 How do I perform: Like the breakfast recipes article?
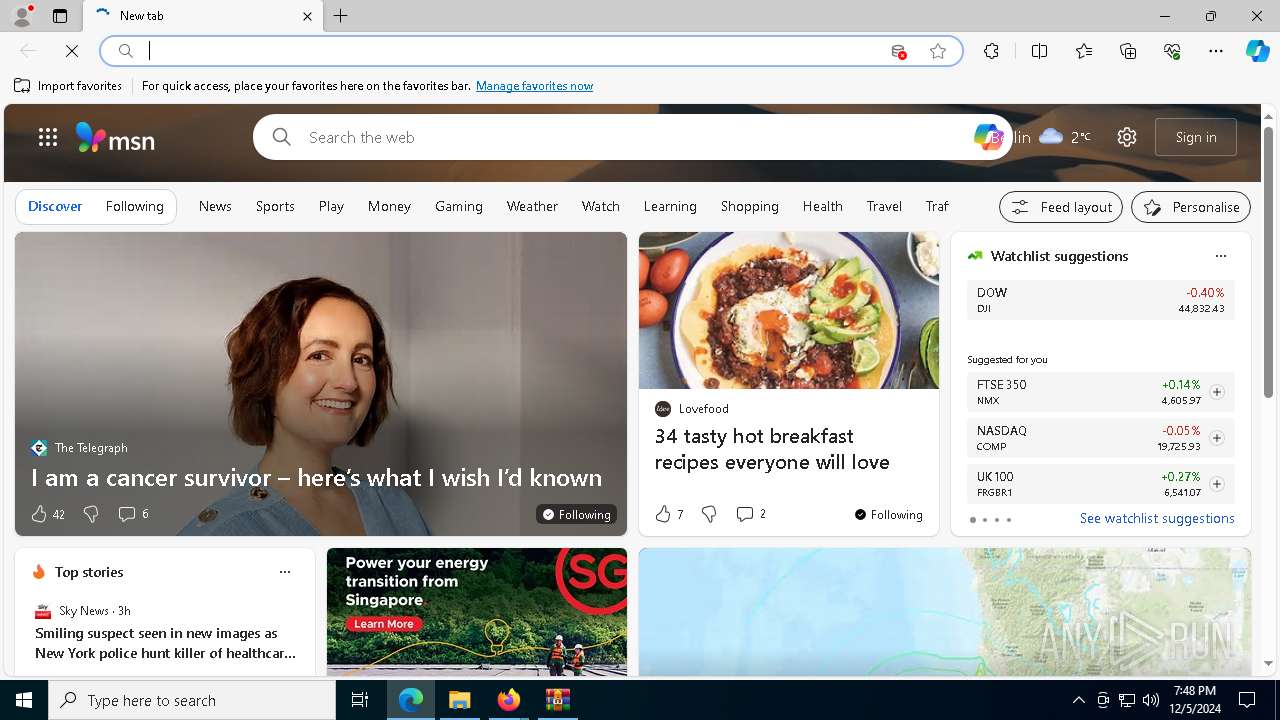pos(663,514)
